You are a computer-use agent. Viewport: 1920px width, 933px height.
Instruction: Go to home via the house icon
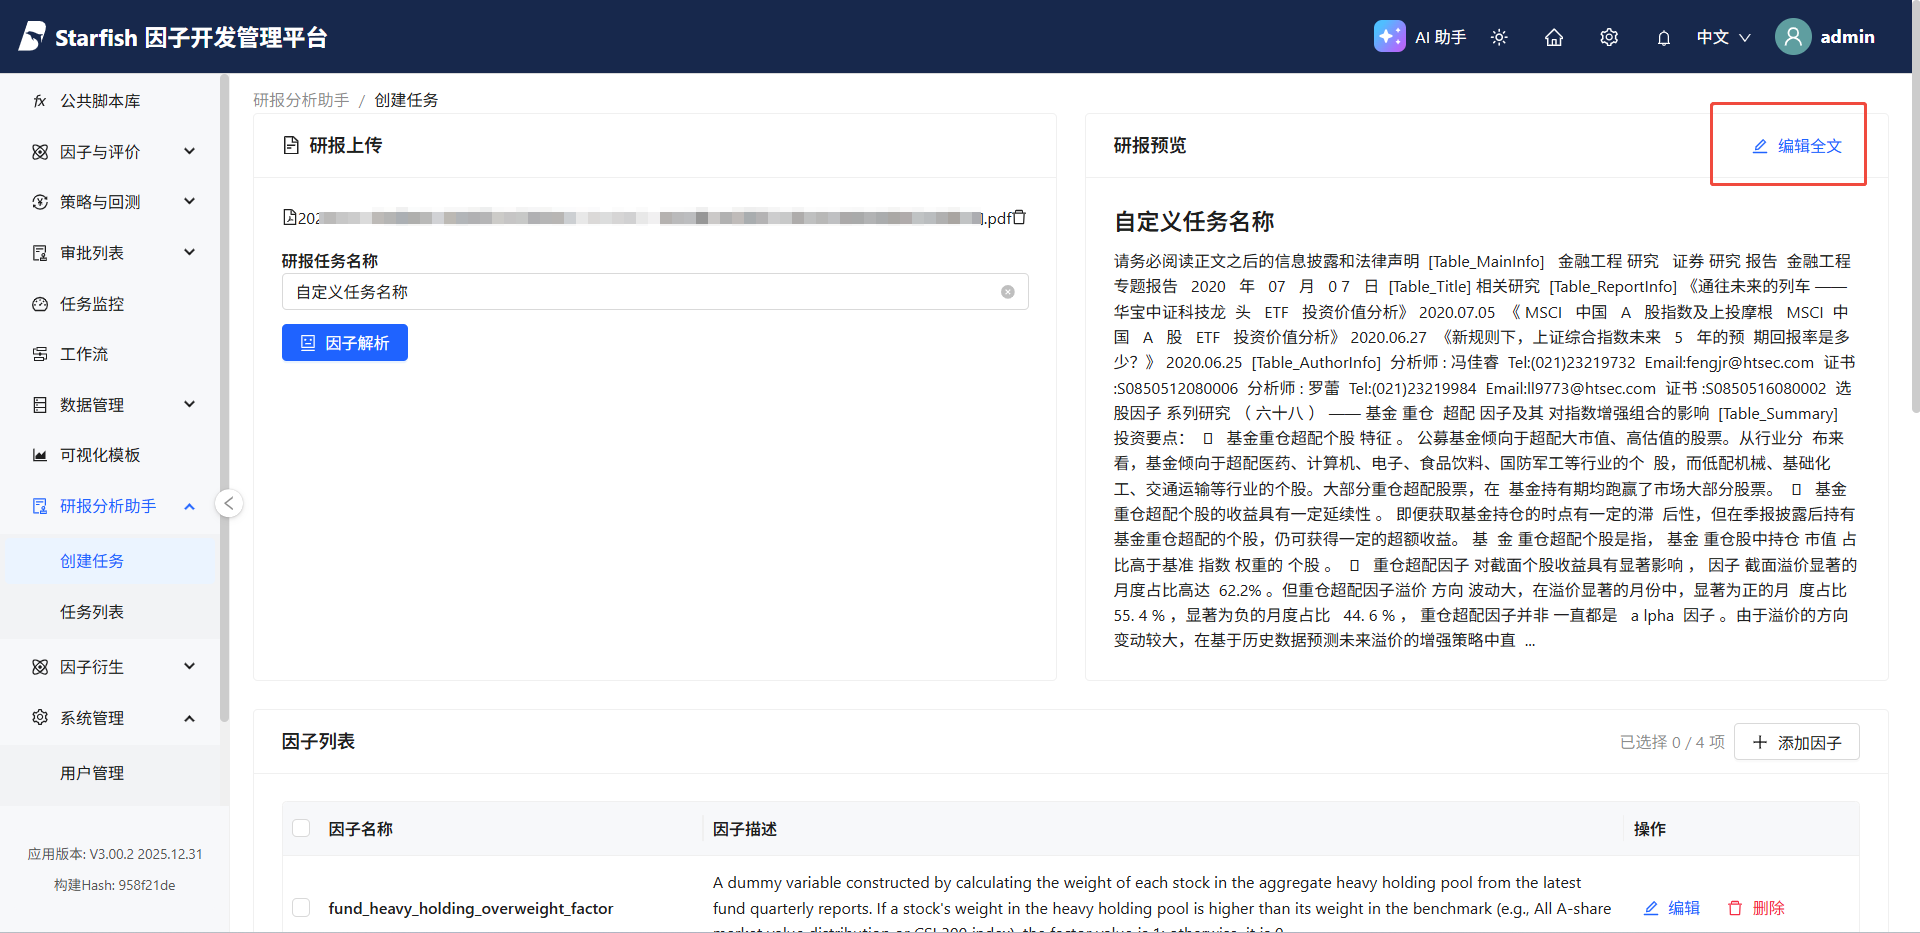[1554, 37]
